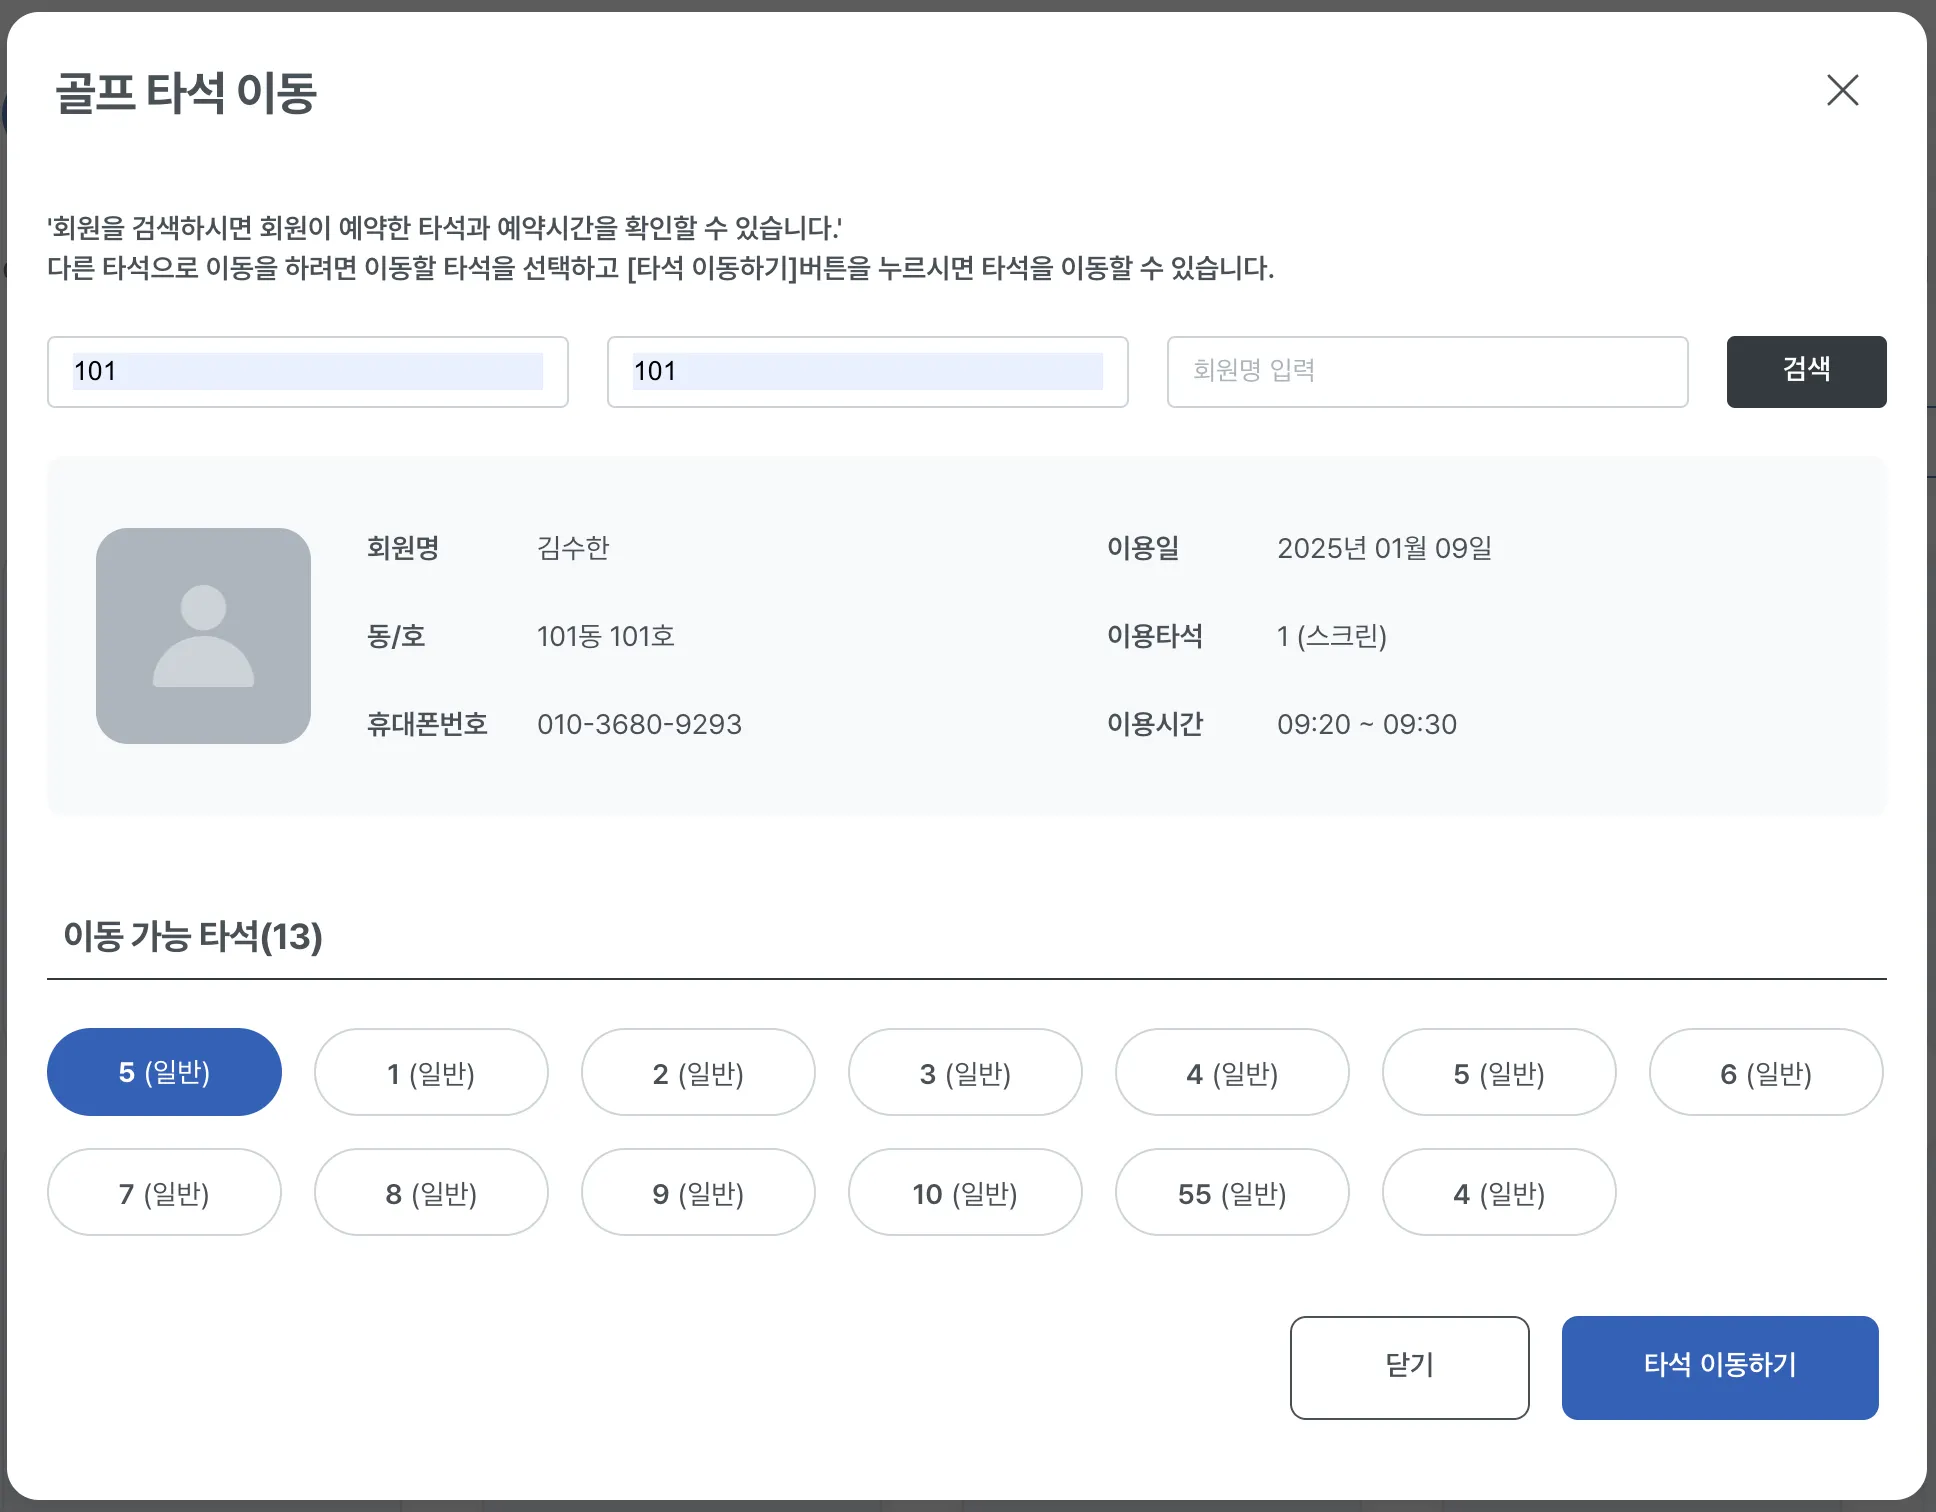This screenshot has width=1936, height=1512.
Task: Select bay 10 (일반)
Action: 965,1192
